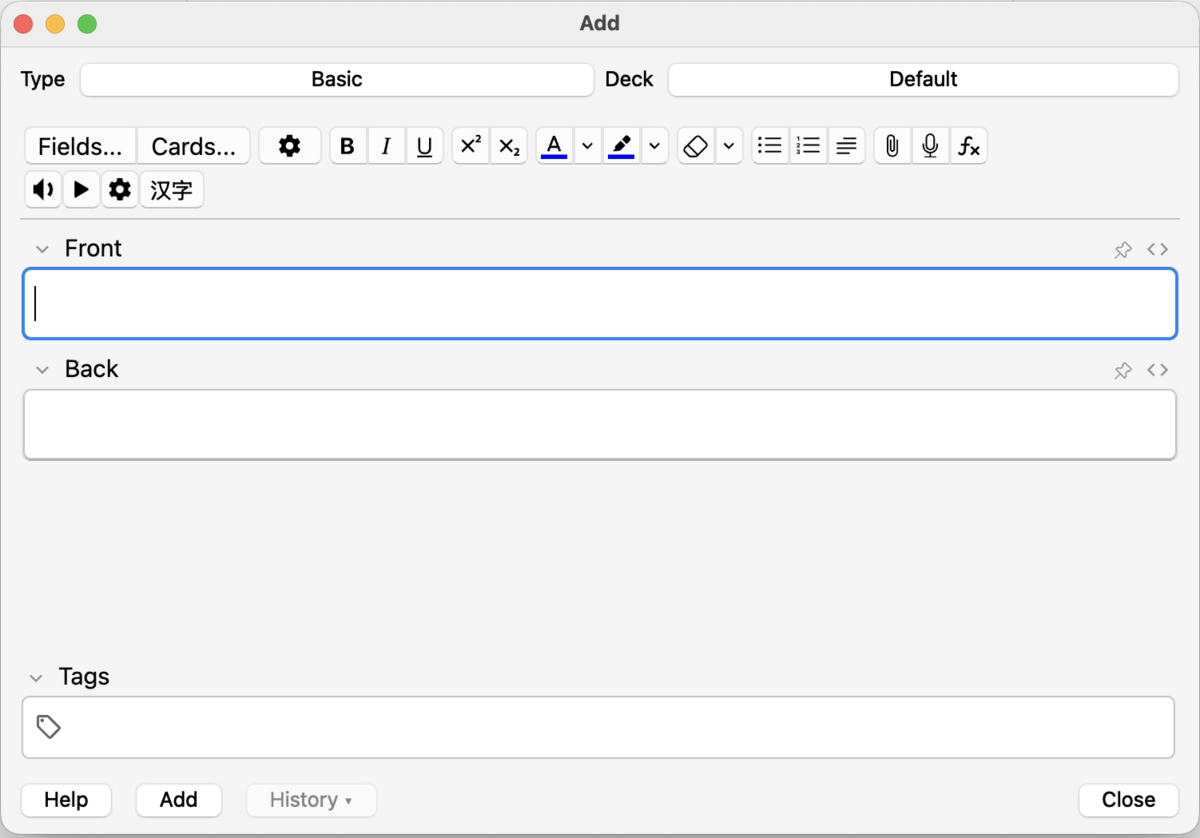
Task: Apply the blue text color
Action: pyautogui.click(x=554, y=146)
